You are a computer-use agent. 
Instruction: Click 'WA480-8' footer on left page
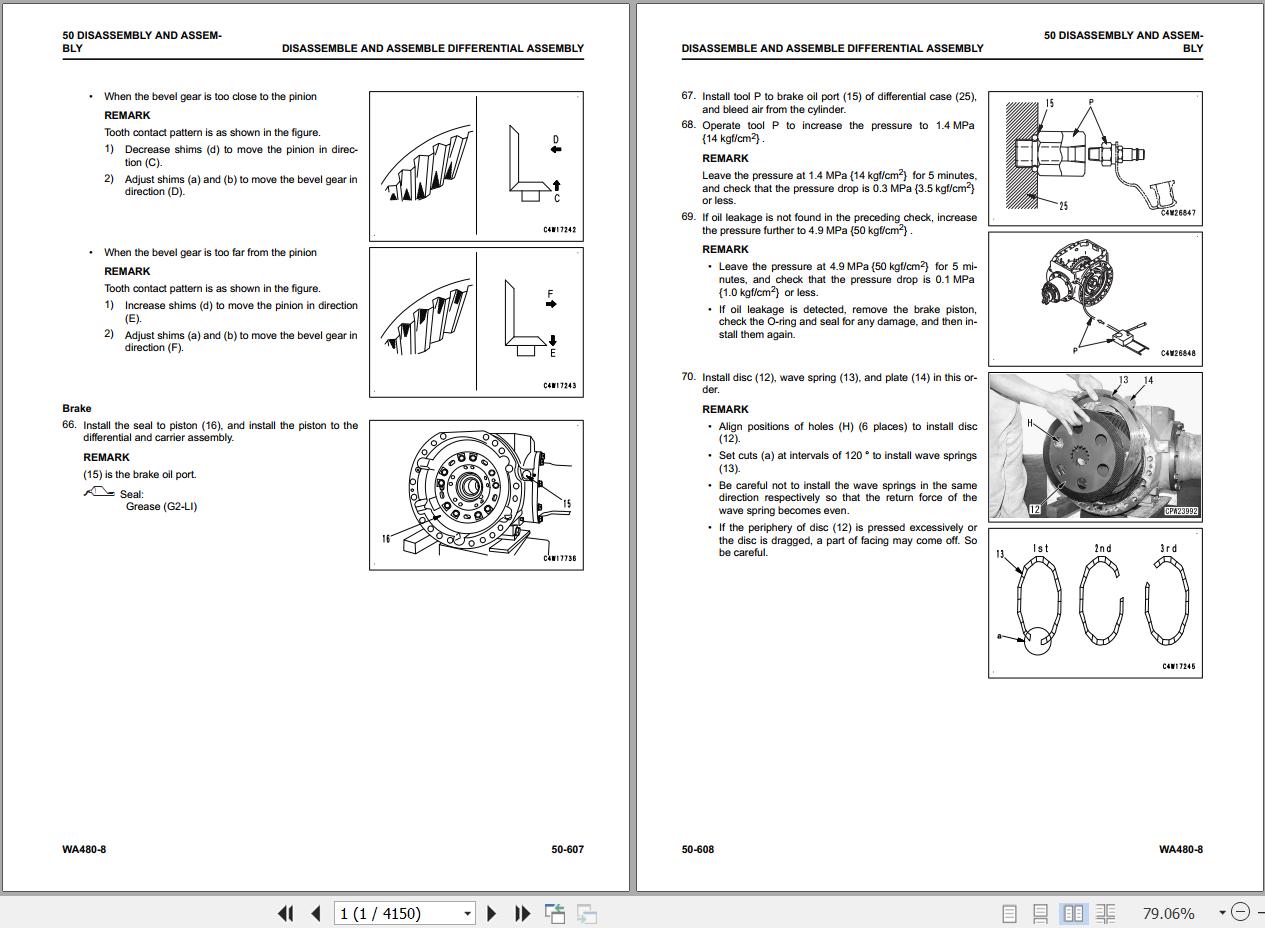(x=84, y=849)
